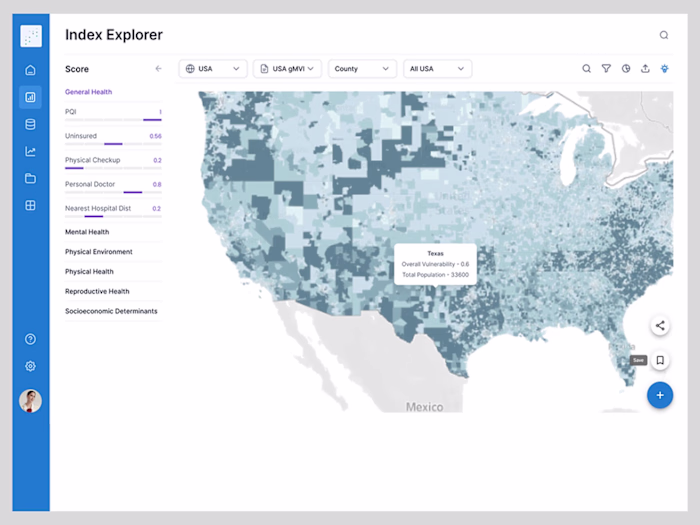Toggle the lightbulb insights icon

pyautogui.click(x=665, y=69)
